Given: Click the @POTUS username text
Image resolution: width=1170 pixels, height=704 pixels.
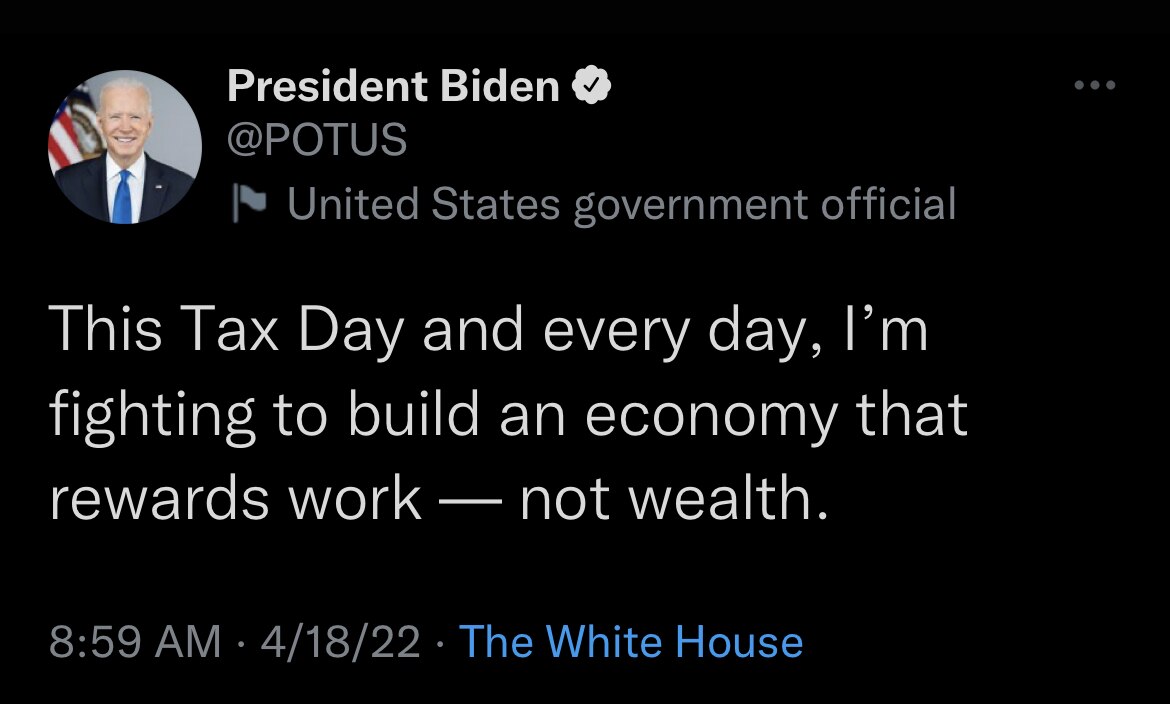Looking at the screenshot, I should [x=316, y=140].
